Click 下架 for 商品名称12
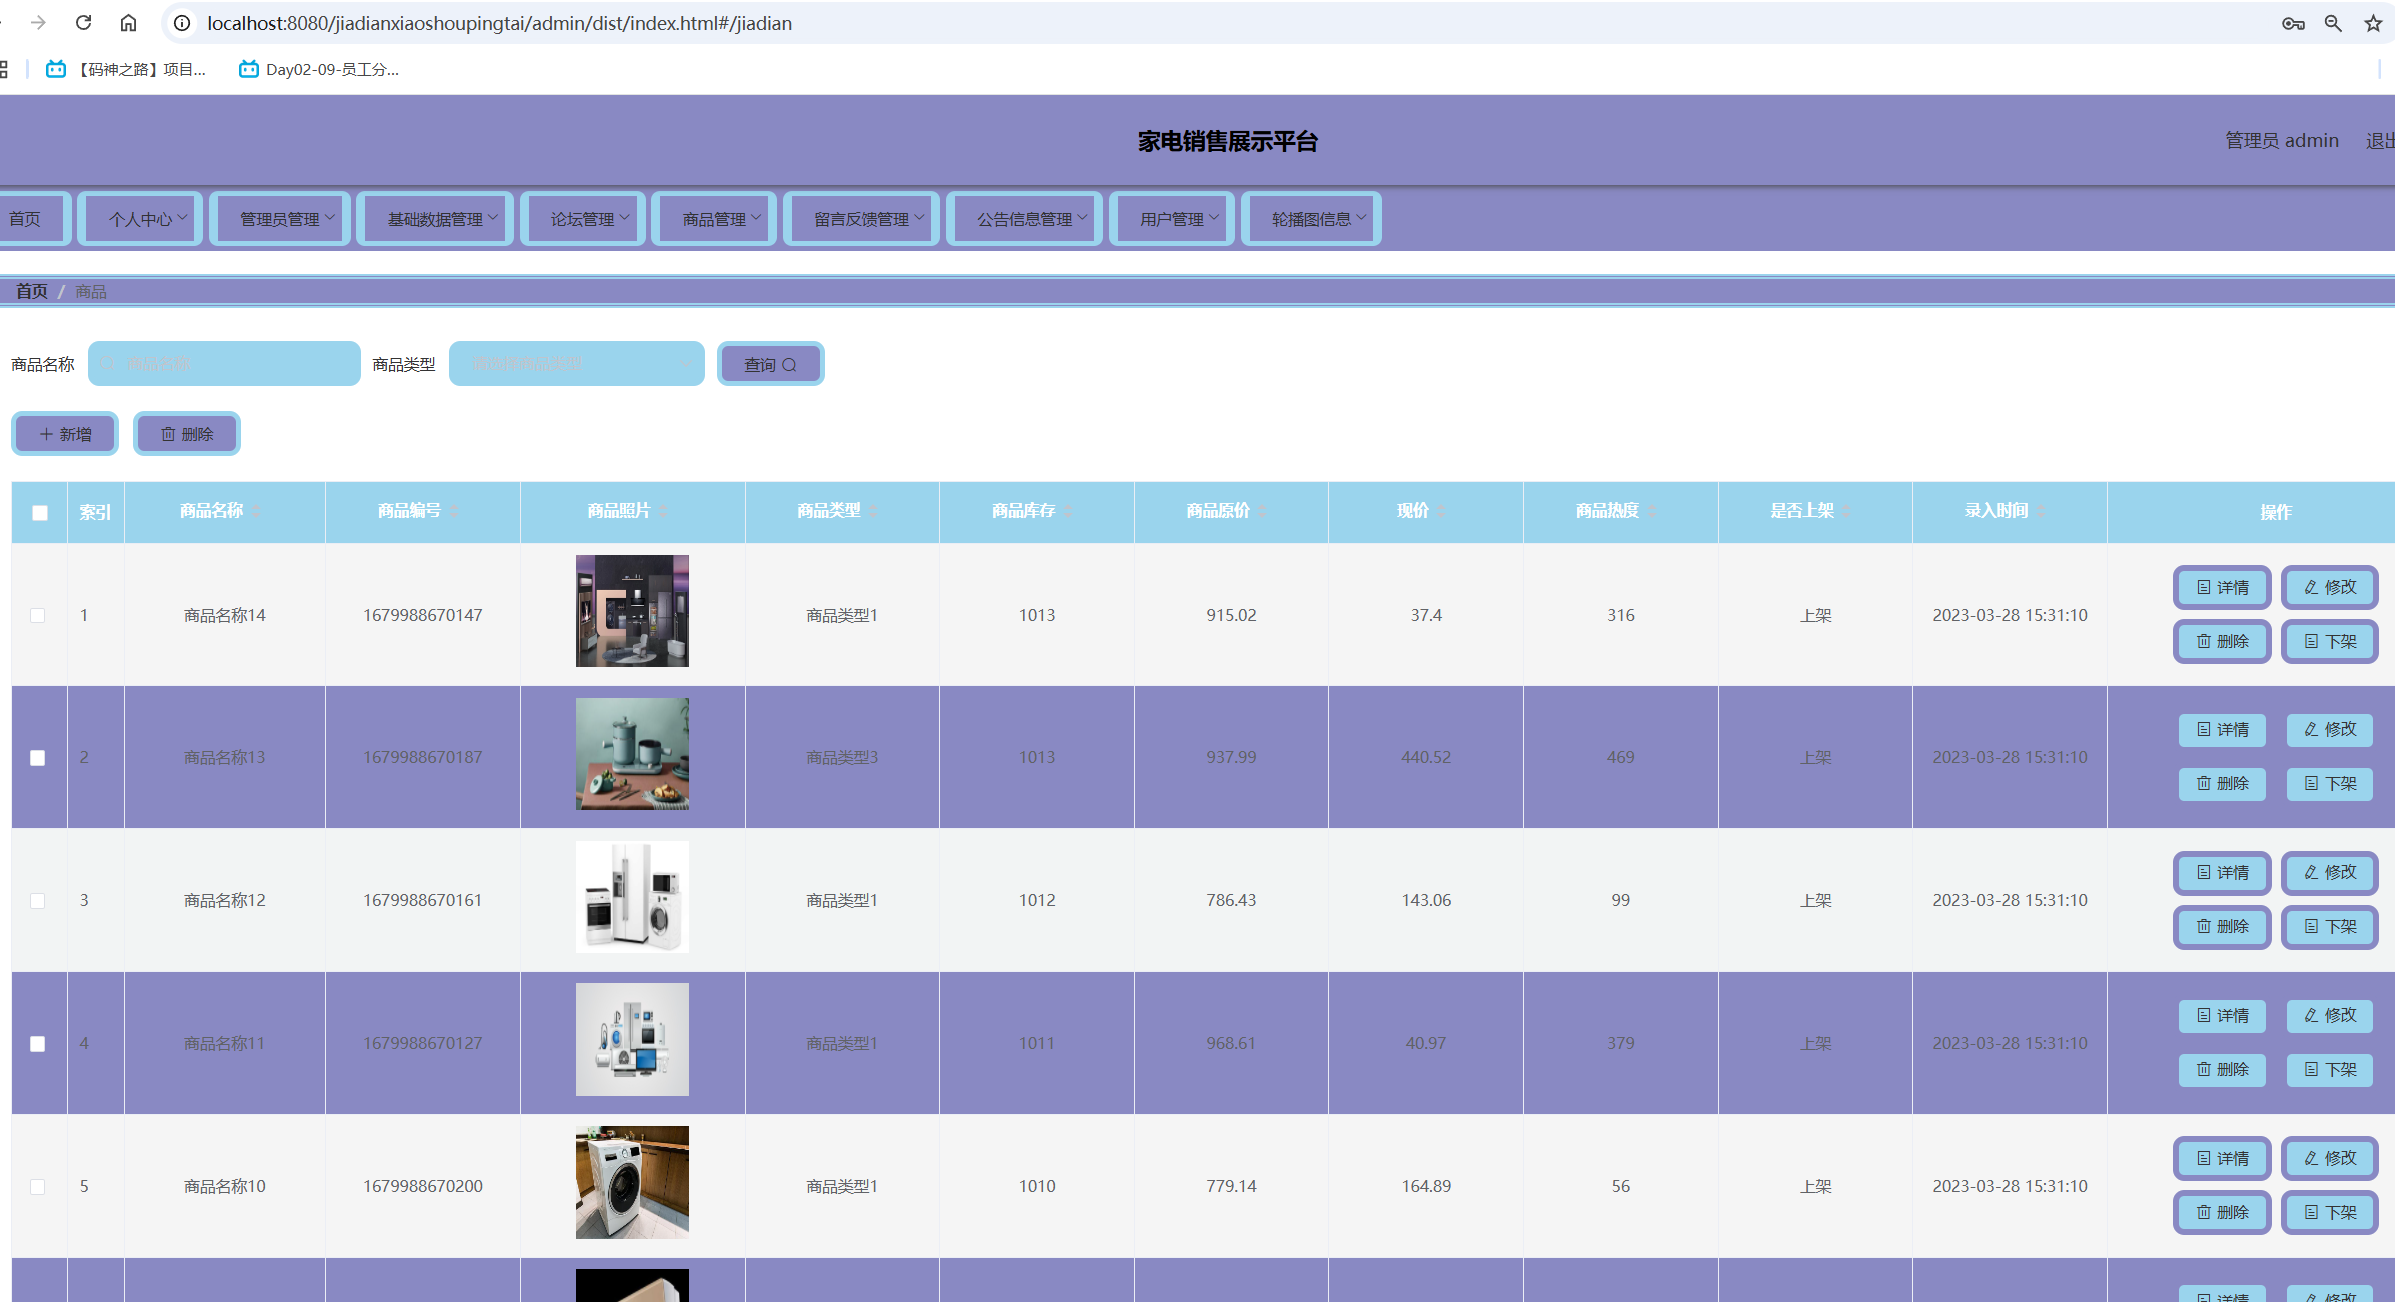 click(2330, 927)
